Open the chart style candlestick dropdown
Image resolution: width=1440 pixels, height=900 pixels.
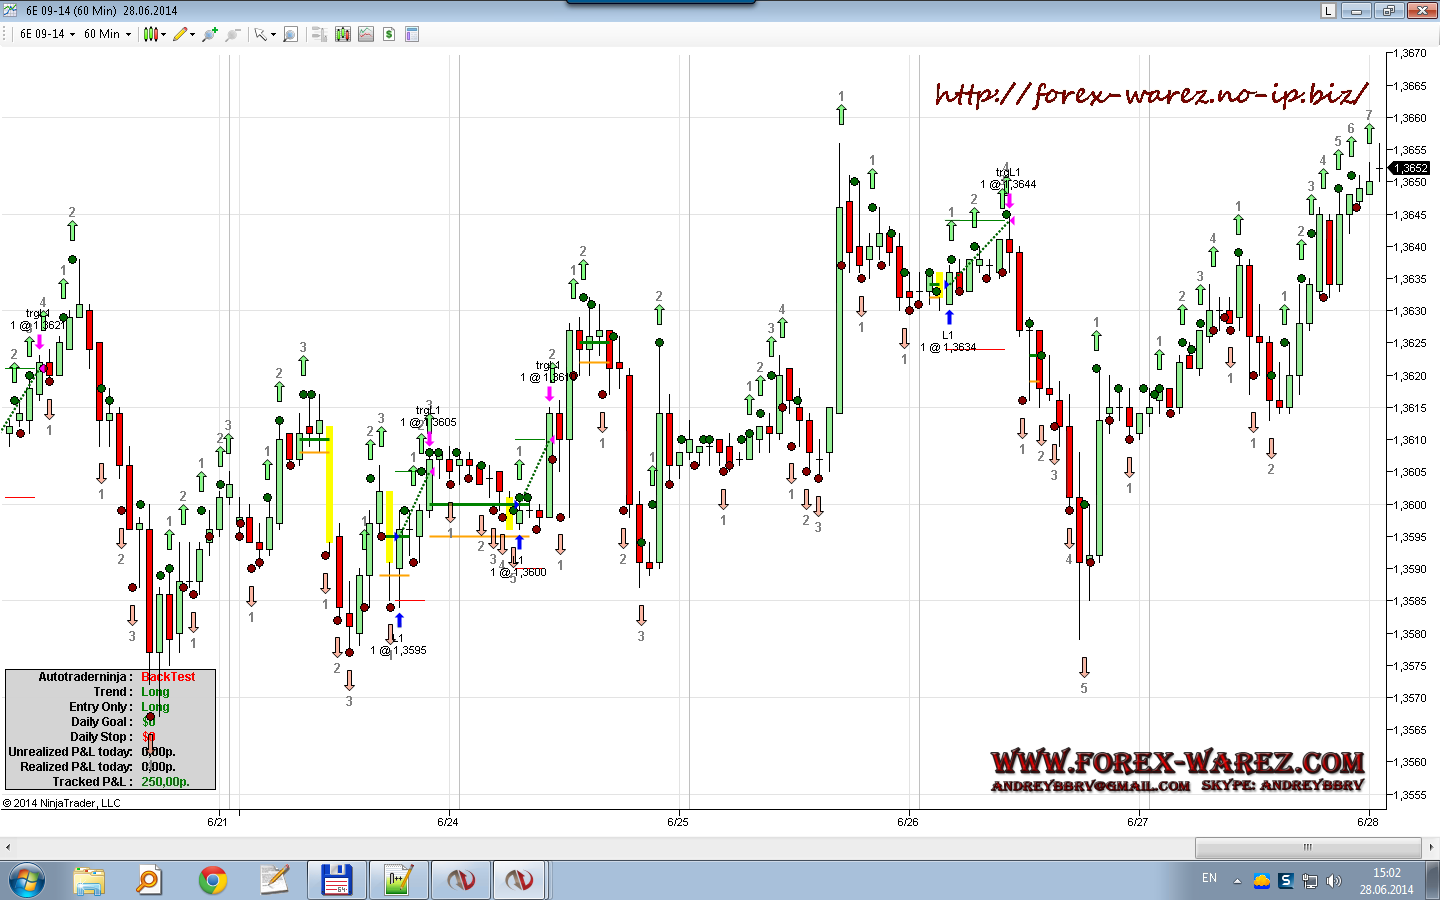coord(153,34)
